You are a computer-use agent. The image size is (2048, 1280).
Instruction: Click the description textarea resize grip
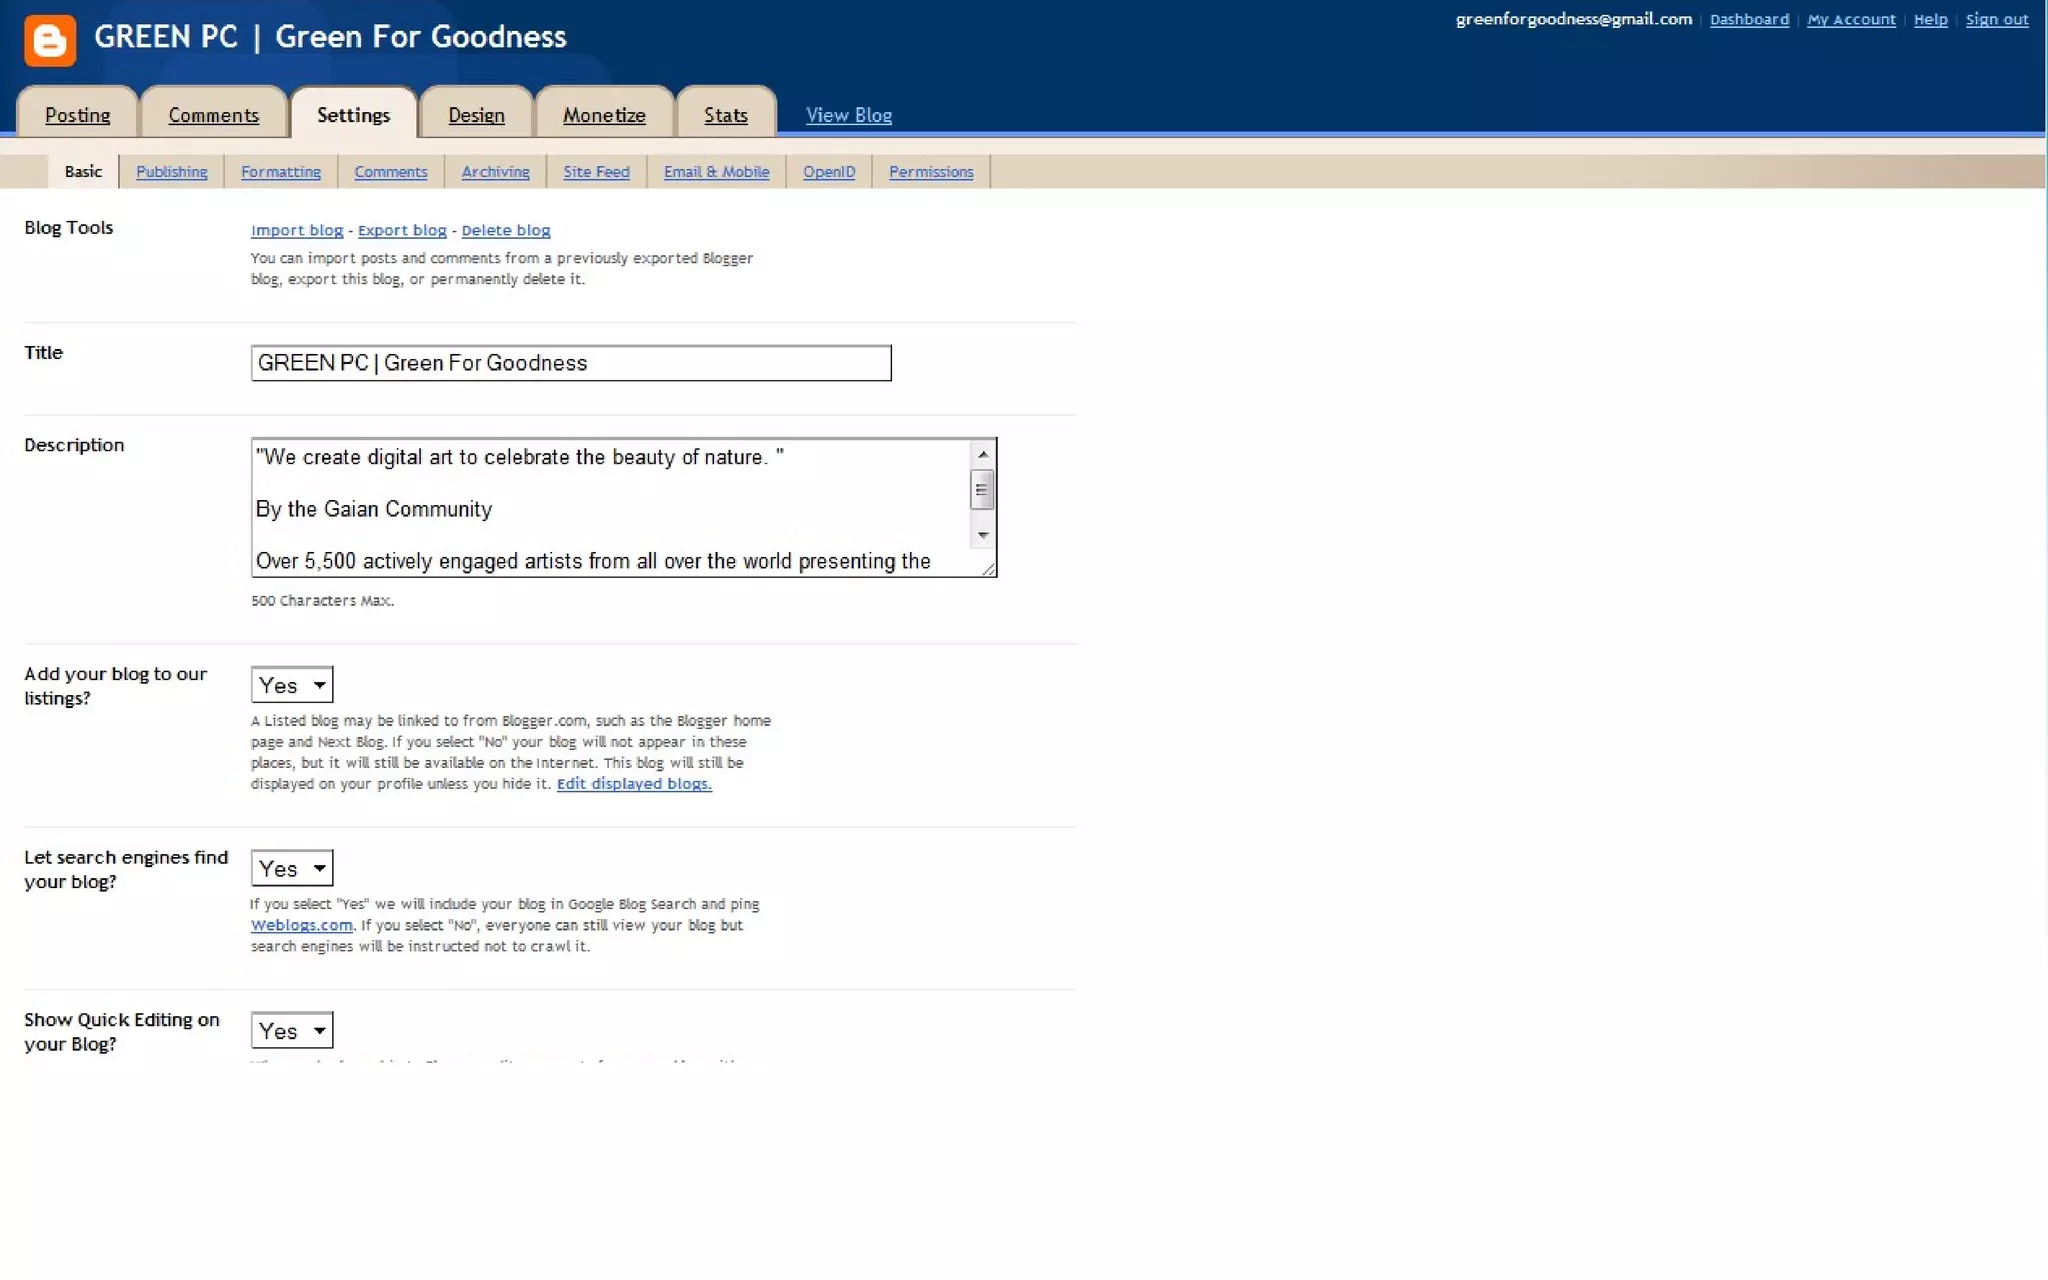pyautogui.click(x=989, y=568)
